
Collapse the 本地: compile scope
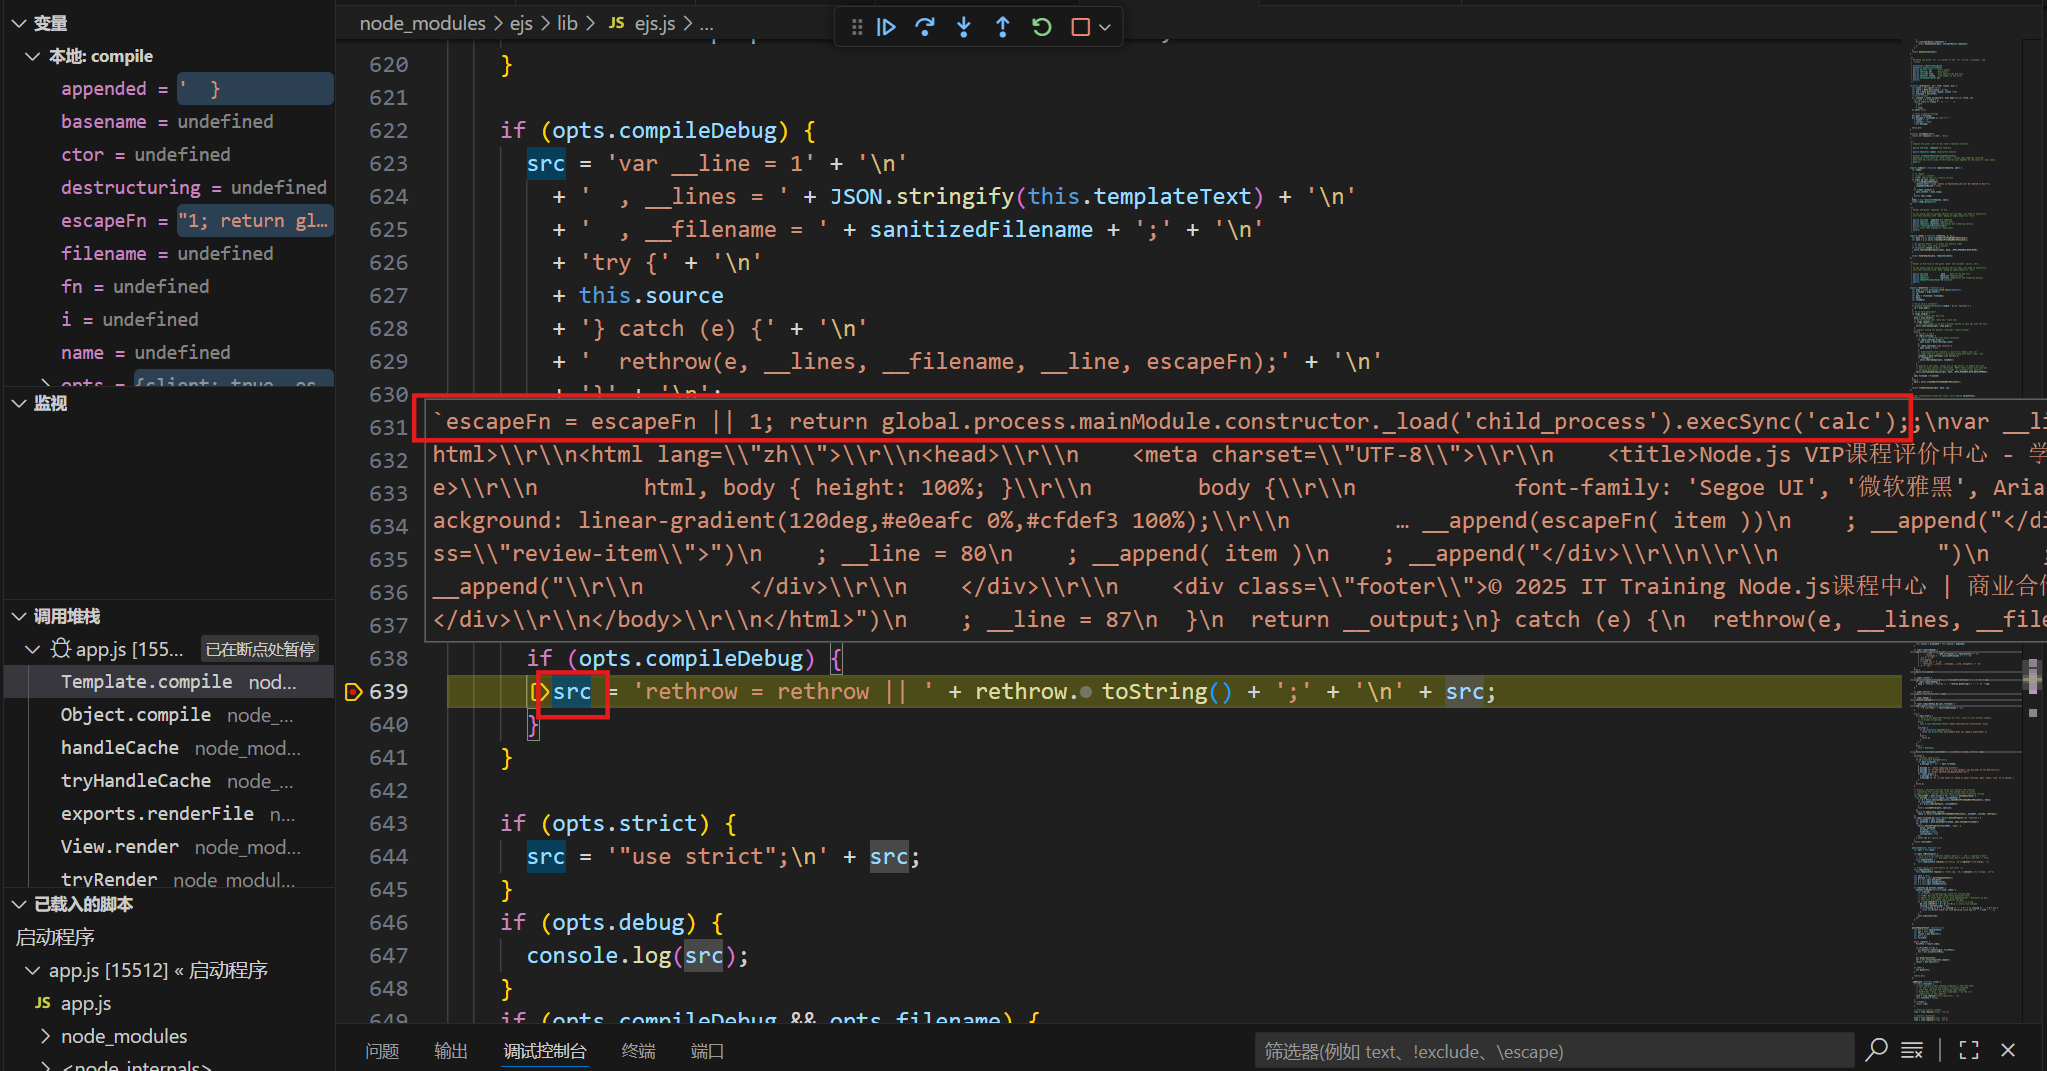tap(33, 56)
